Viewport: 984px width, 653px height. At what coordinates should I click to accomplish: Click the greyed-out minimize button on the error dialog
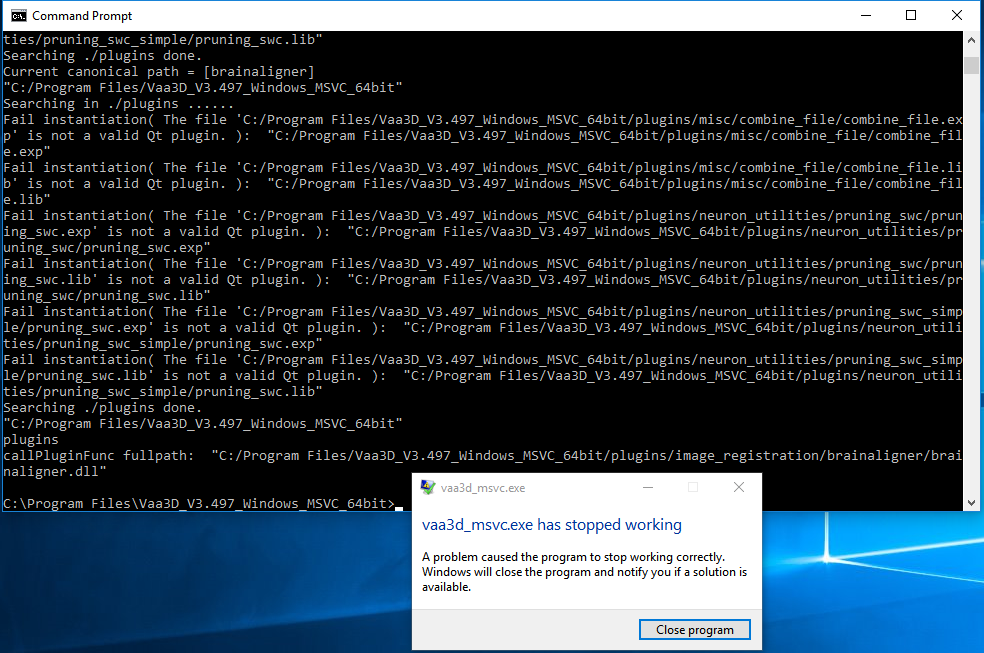pos(646,488)
